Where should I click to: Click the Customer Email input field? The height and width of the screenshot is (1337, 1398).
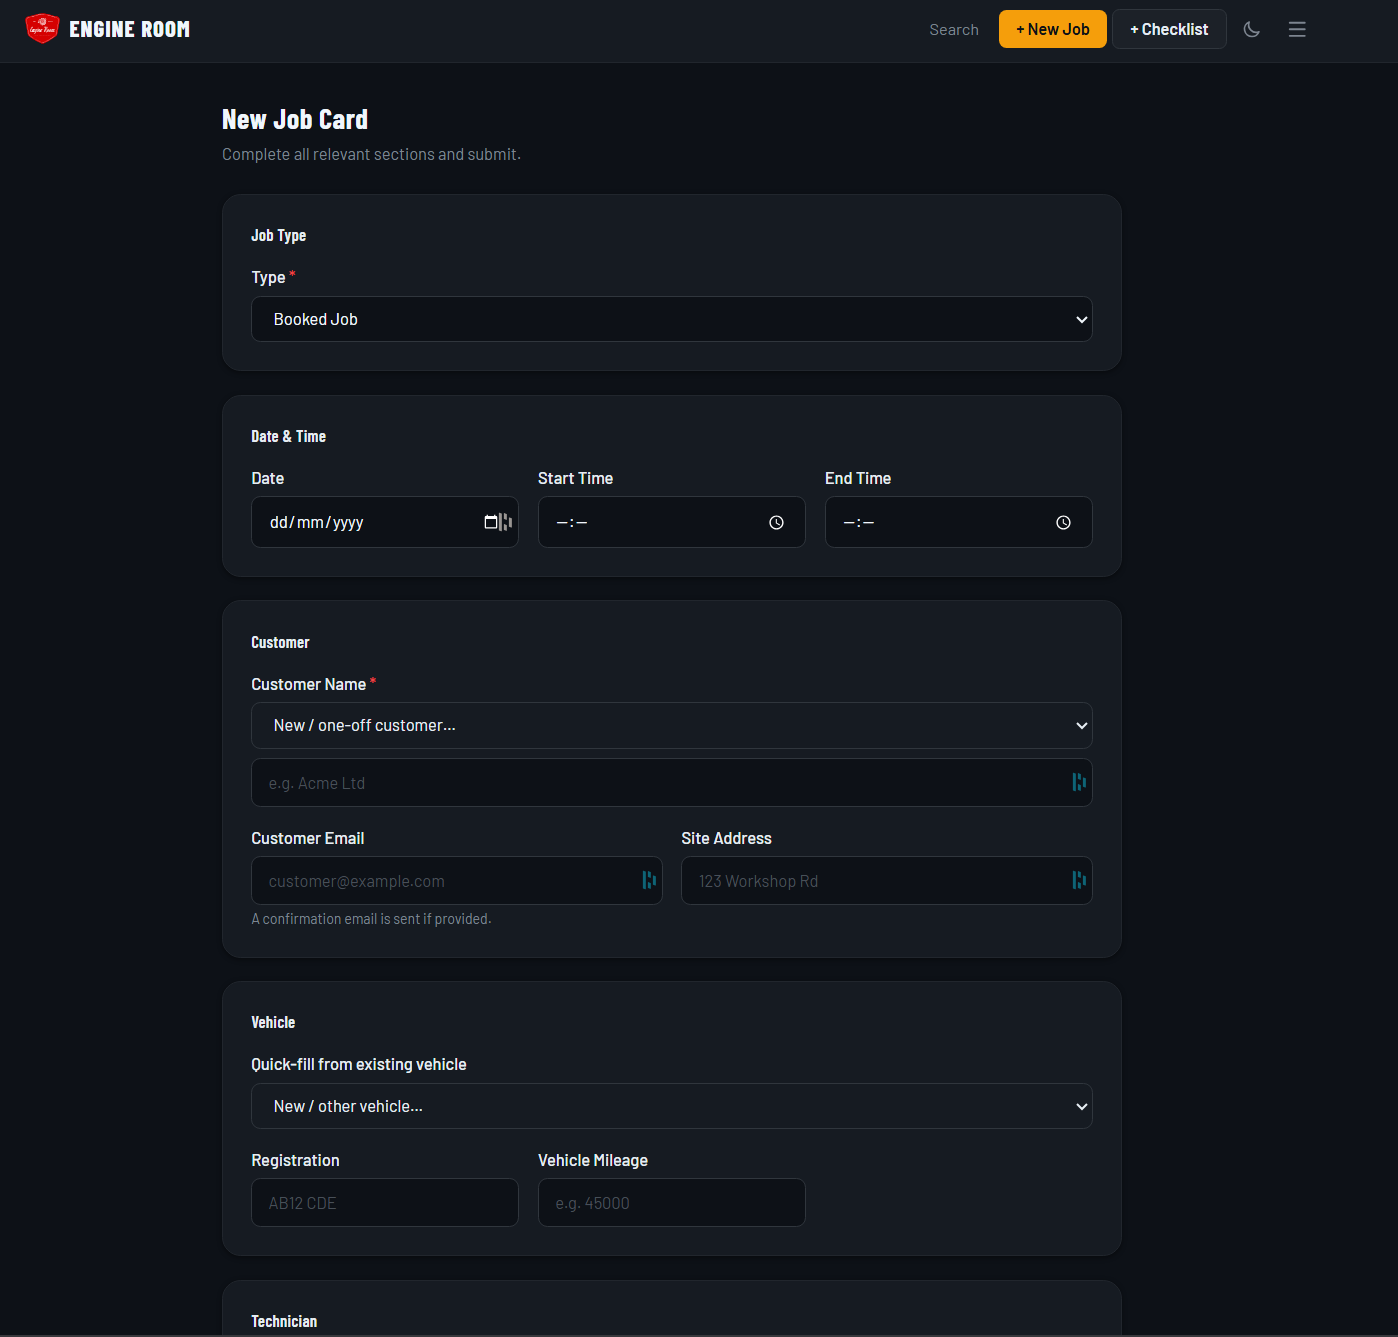[x=456, y=880]
